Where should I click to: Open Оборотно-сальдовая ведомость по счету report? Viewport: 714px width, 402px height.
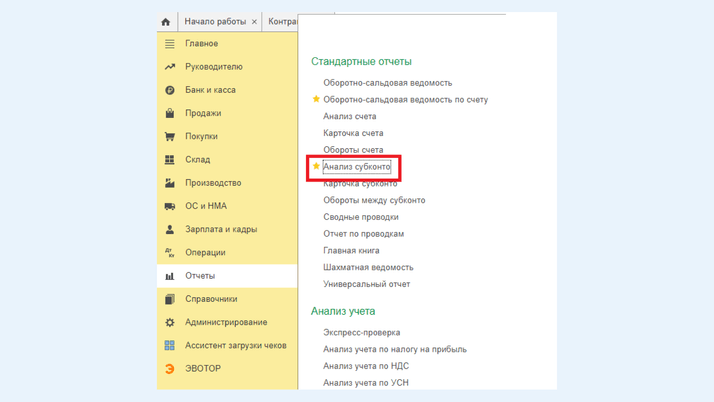[x=405, y=100]
